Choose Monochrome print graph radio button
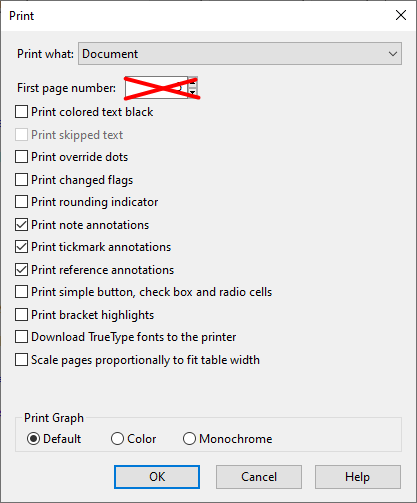This screenshot has width=417, height=503. (189, 439)
